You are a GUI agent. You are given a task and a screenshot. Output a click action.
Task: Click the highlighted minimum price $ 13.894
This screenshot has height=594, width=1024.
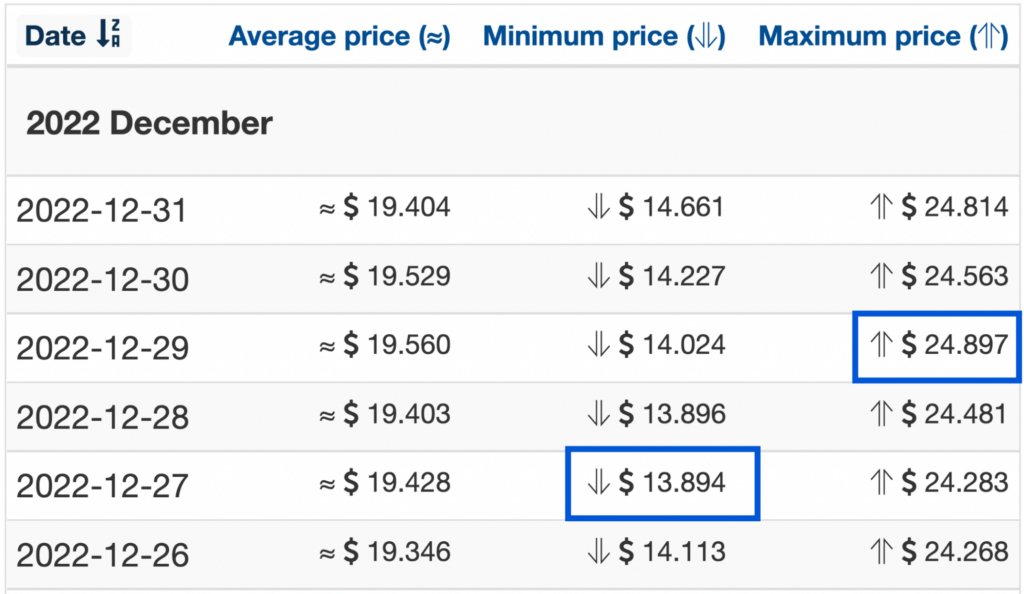tap(662, 483)
